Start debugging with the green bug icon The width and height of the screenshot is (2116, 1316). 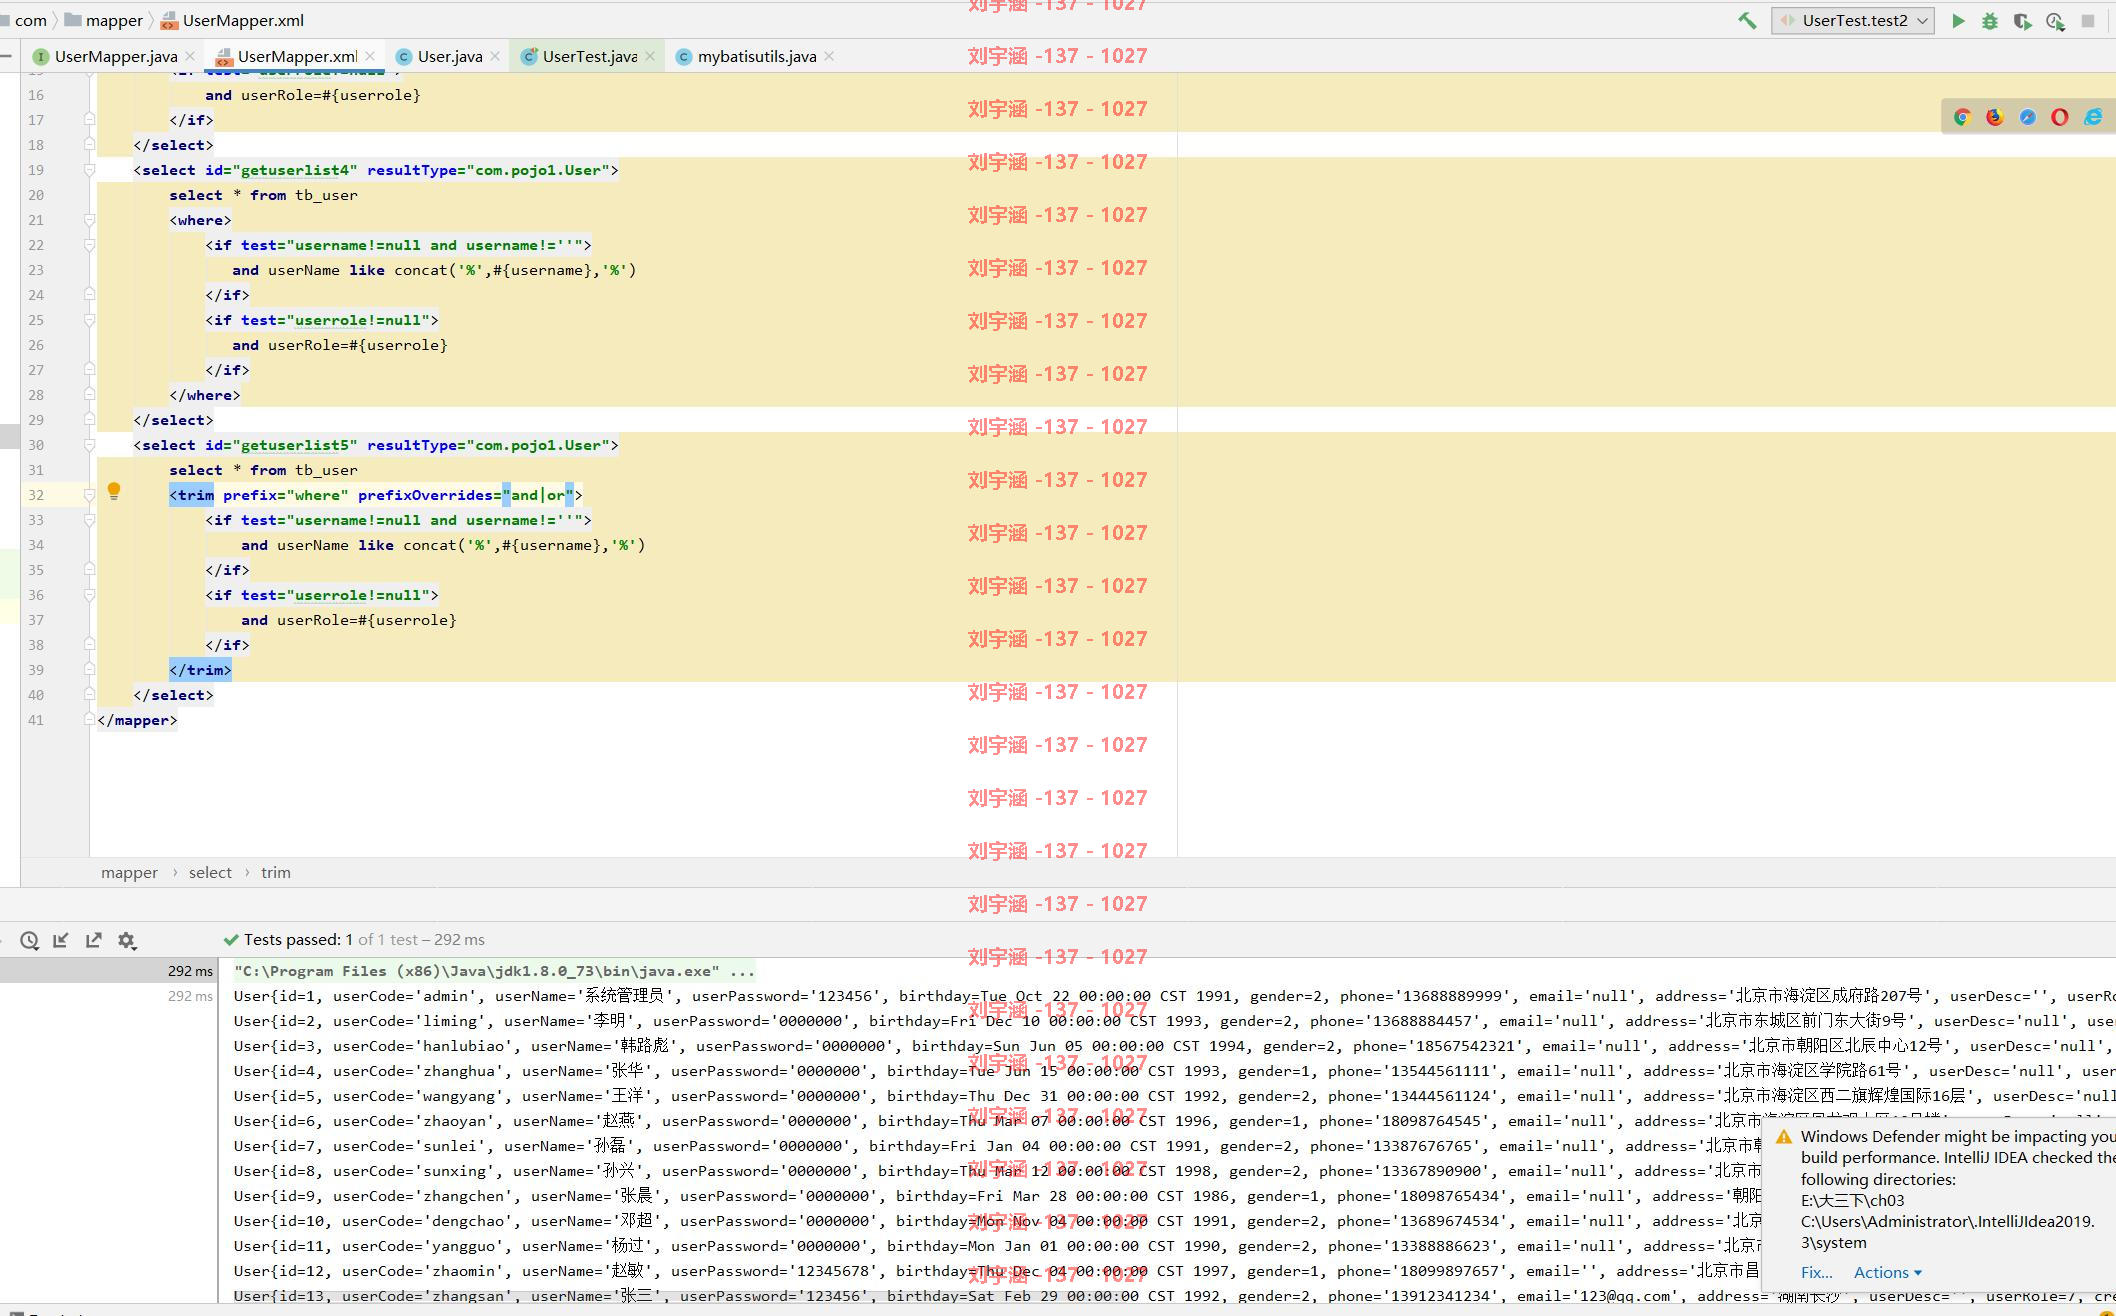click(x=1990, y=20)
